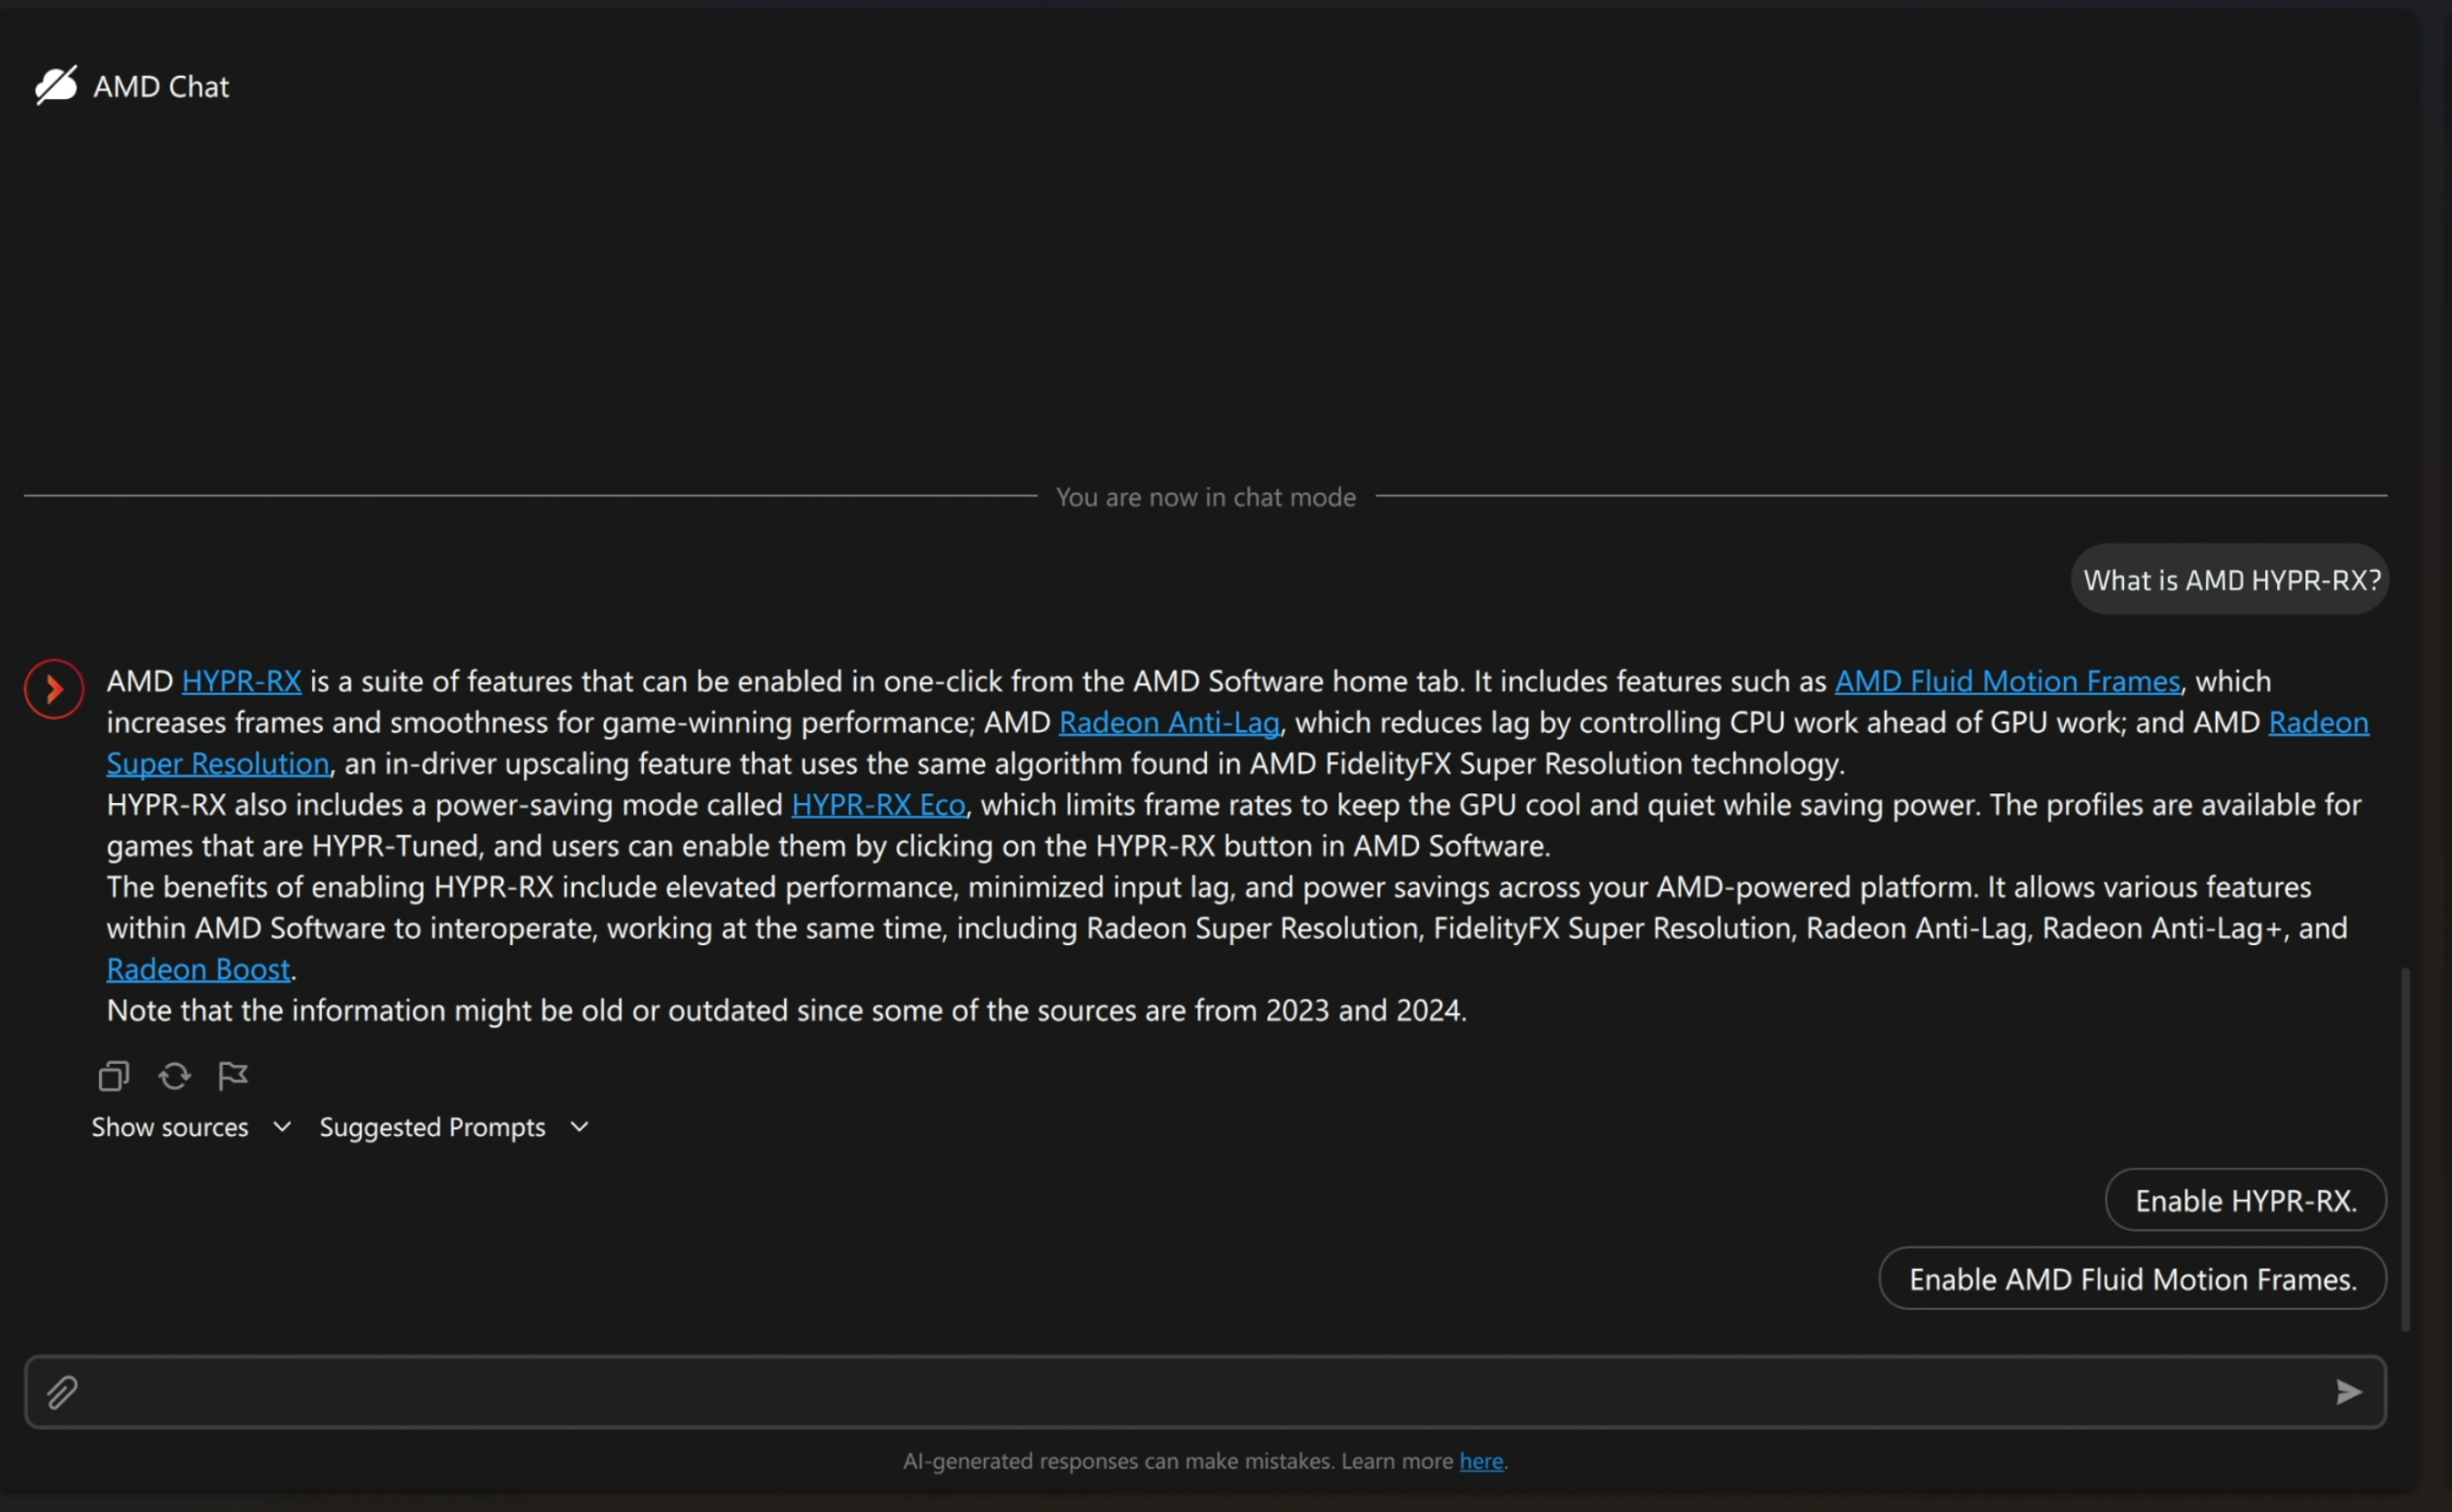Image resolution: width=2452 pixels, height=1512 pixels.
Task: Click the AMD Chat logo icon
Action: [x=56, y=86]
